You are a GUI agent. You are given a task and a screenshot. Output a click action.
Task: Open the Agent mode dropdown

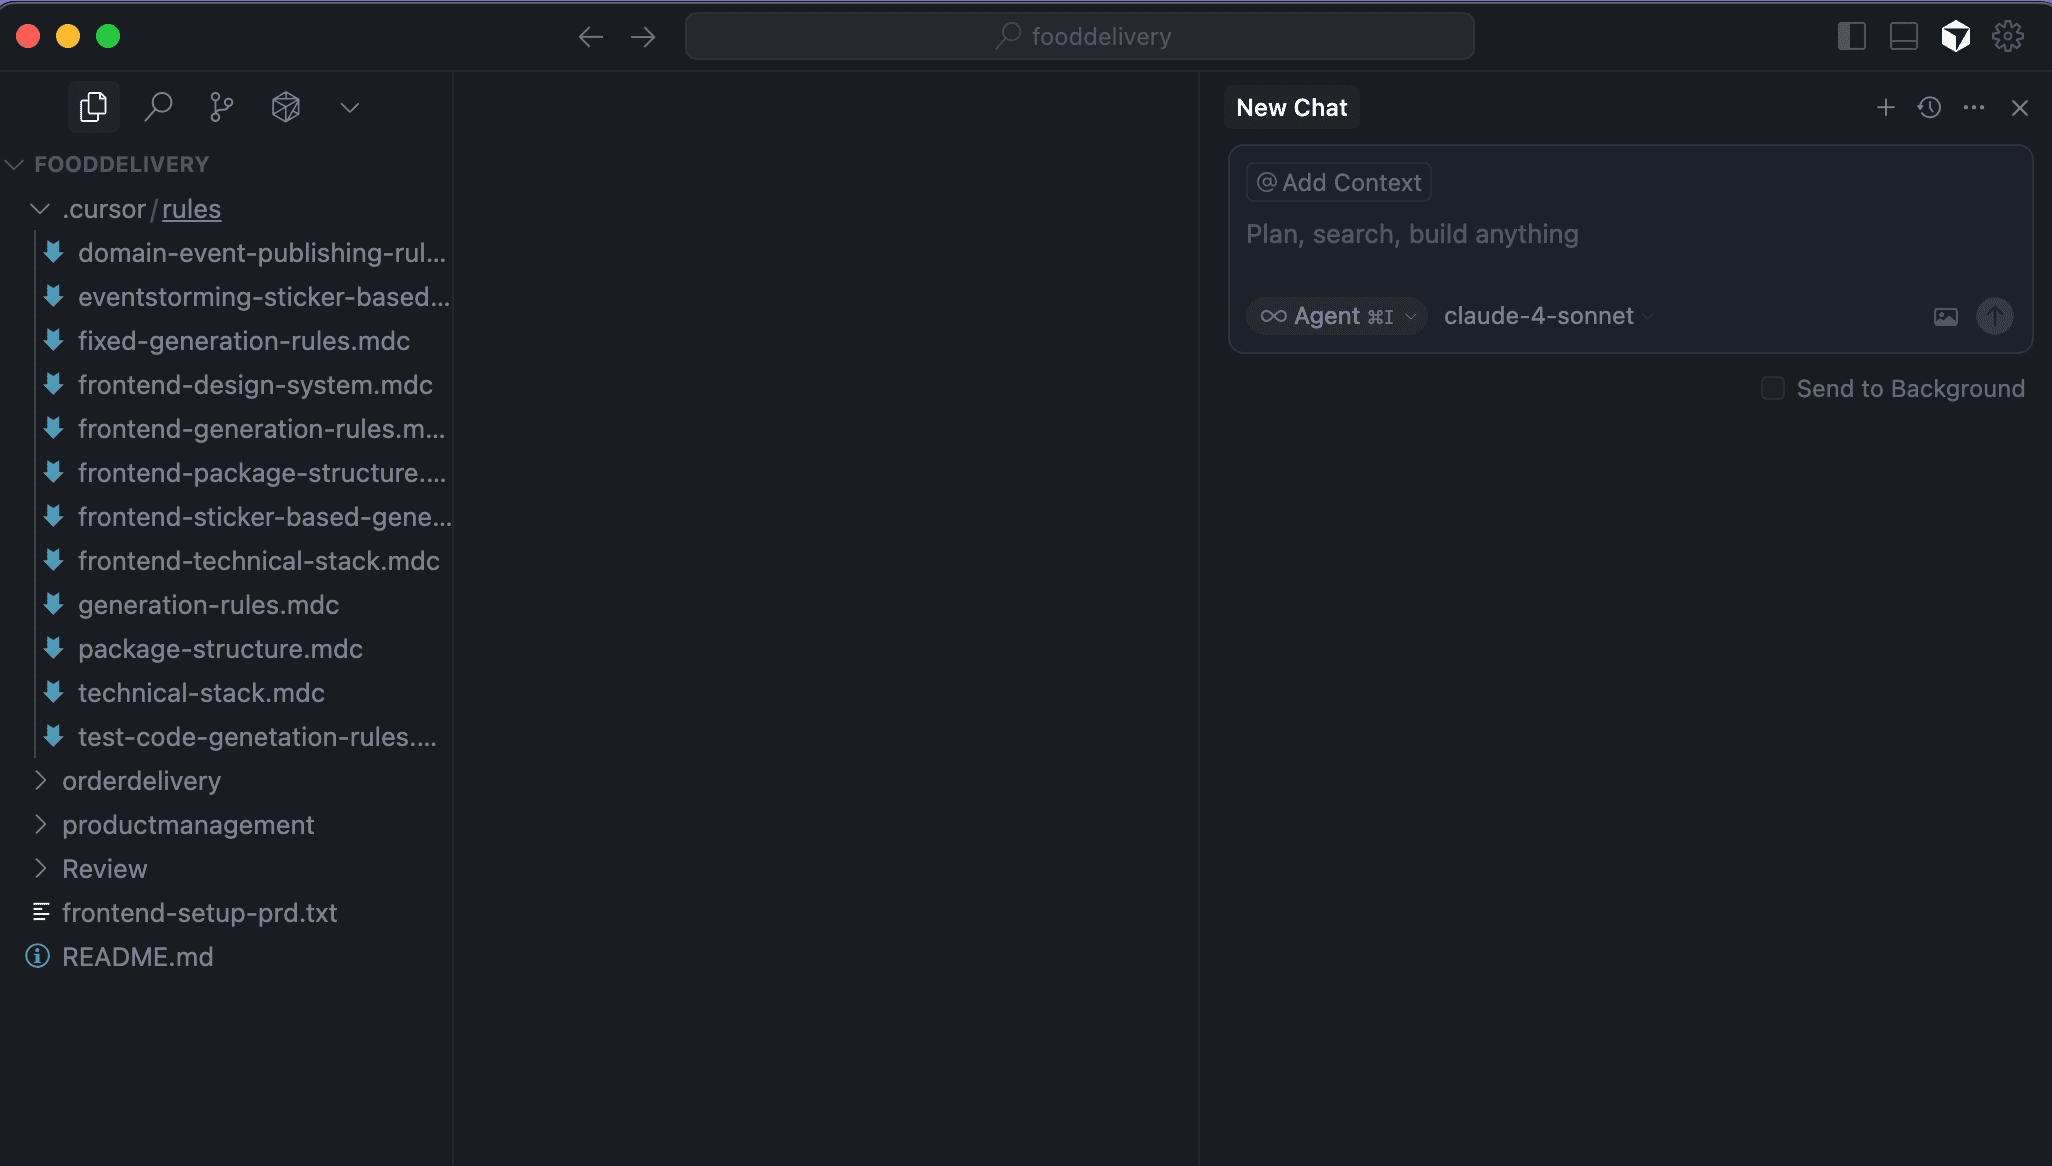click(x=1337, y=316)
